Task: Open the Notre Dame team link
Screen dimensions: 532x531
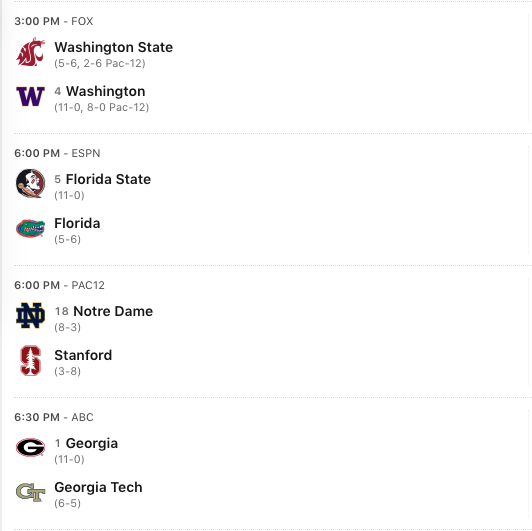Action: coord(113,311)
